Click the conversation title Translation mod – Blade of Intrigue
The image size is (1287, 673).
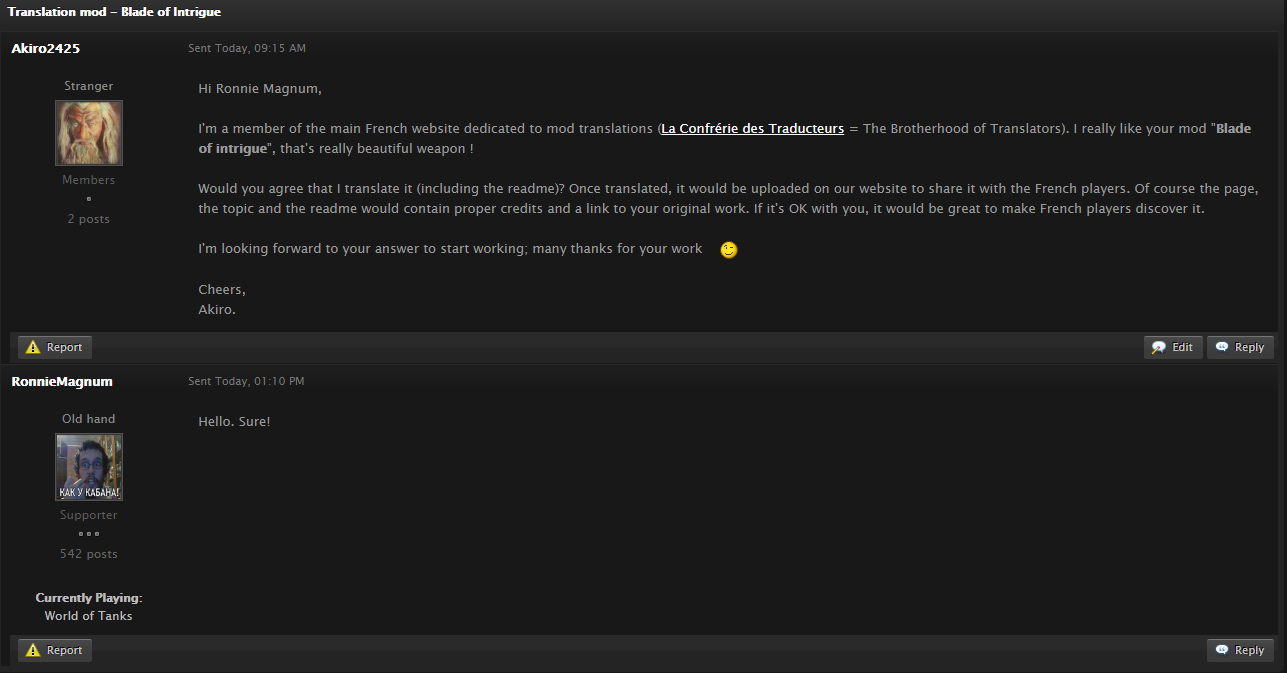(x=114, y=12)
